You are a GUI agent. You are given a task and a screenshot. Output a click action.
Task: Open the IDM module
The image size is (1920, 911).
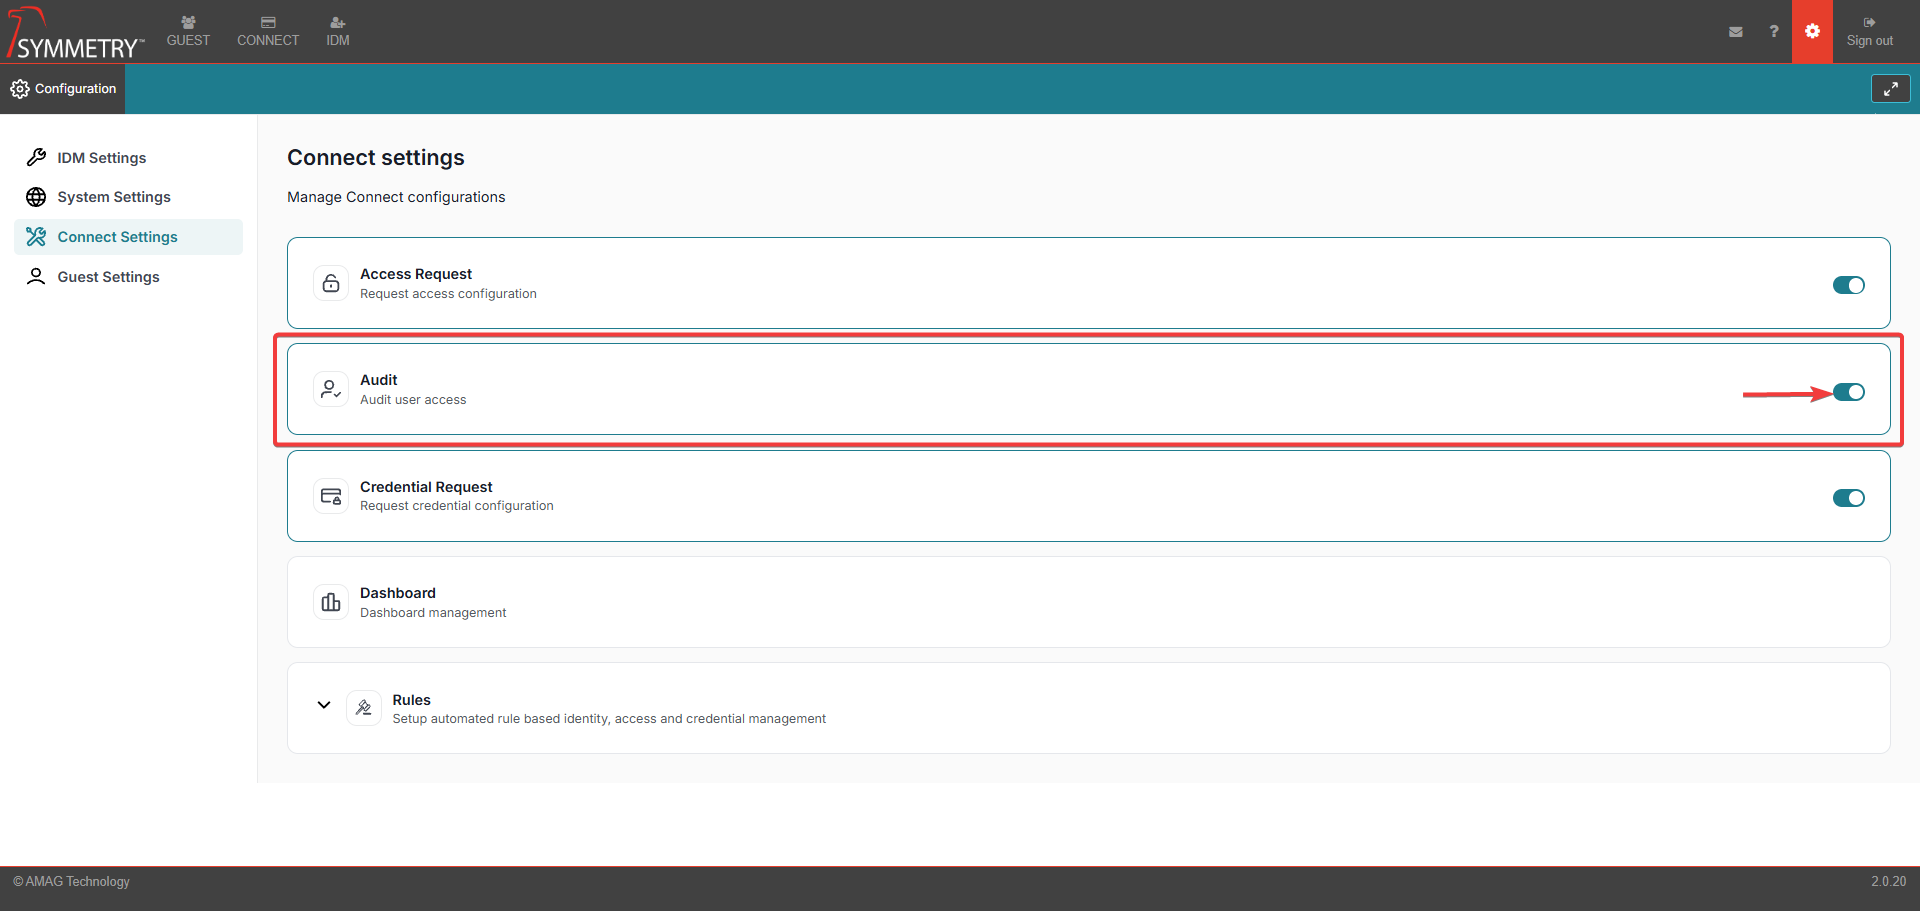click(x=338, y=32)
